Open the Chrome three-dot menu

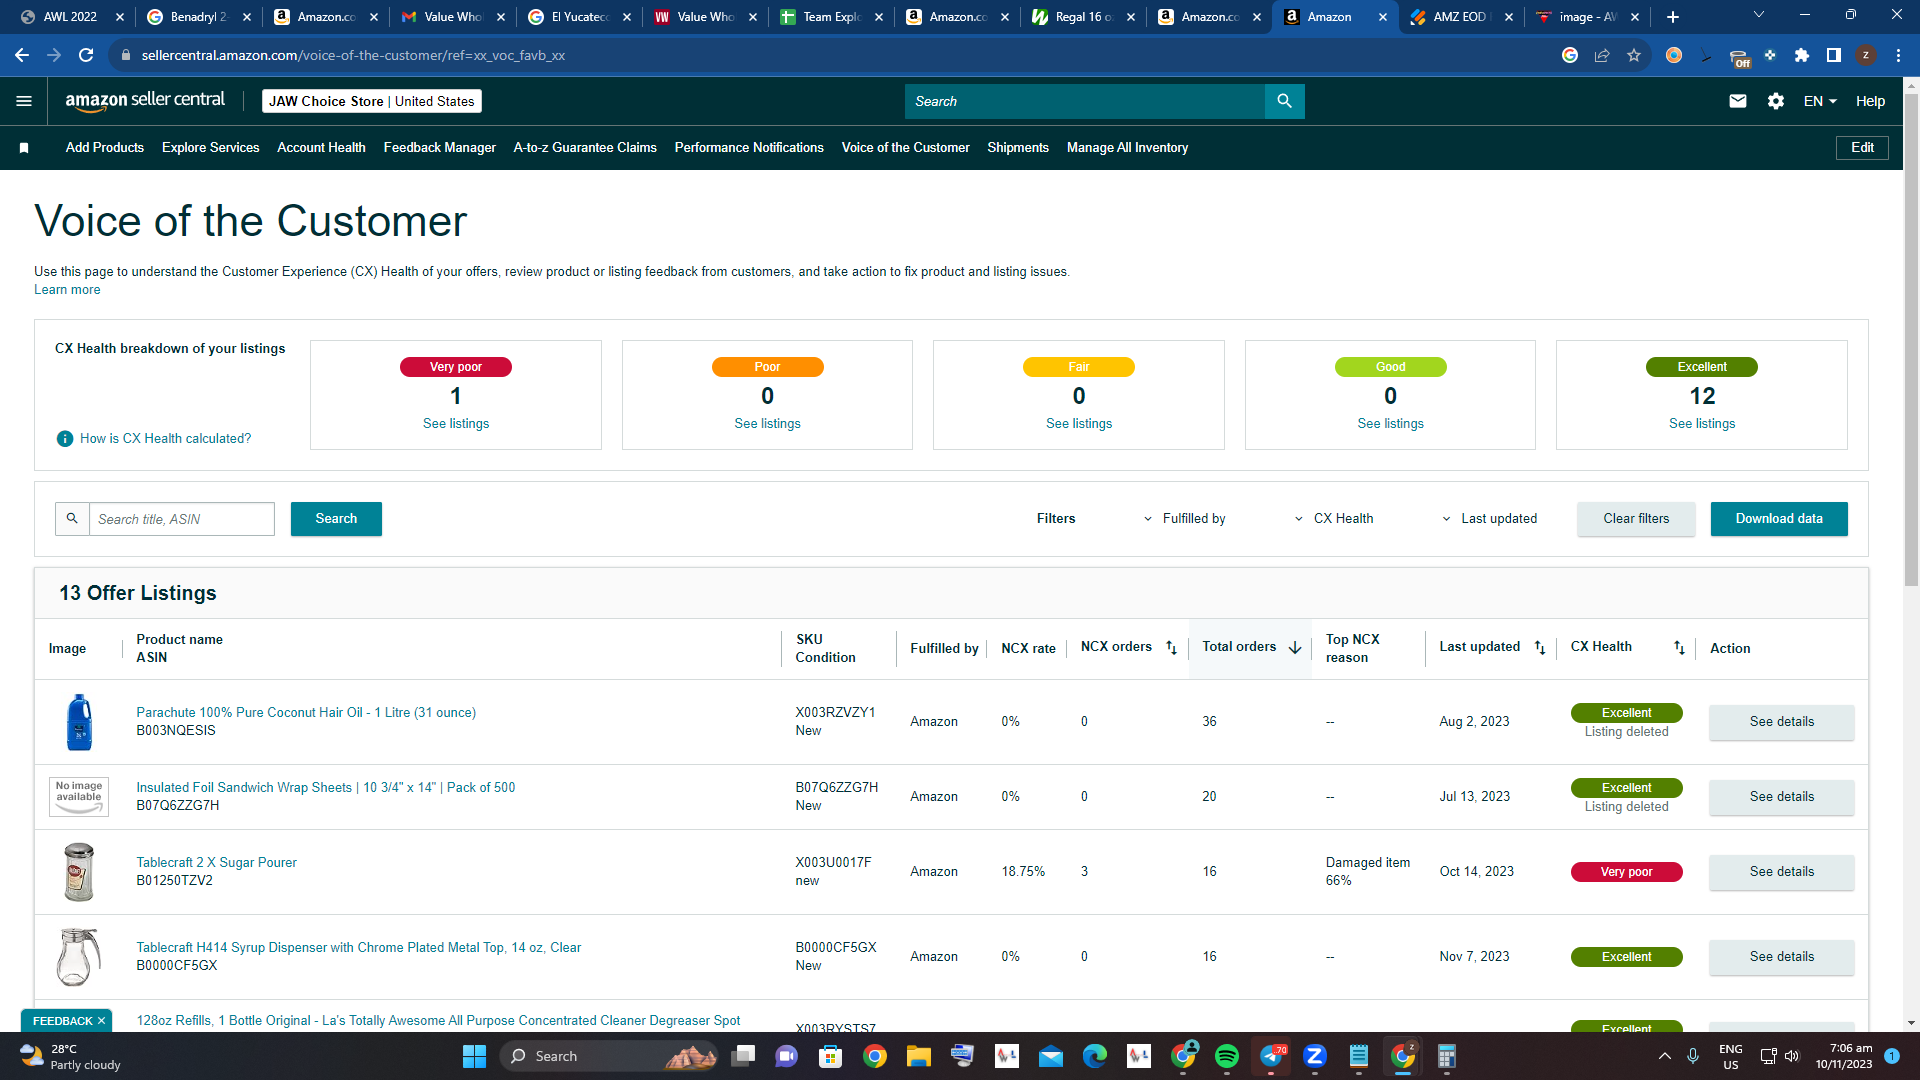1898,55
